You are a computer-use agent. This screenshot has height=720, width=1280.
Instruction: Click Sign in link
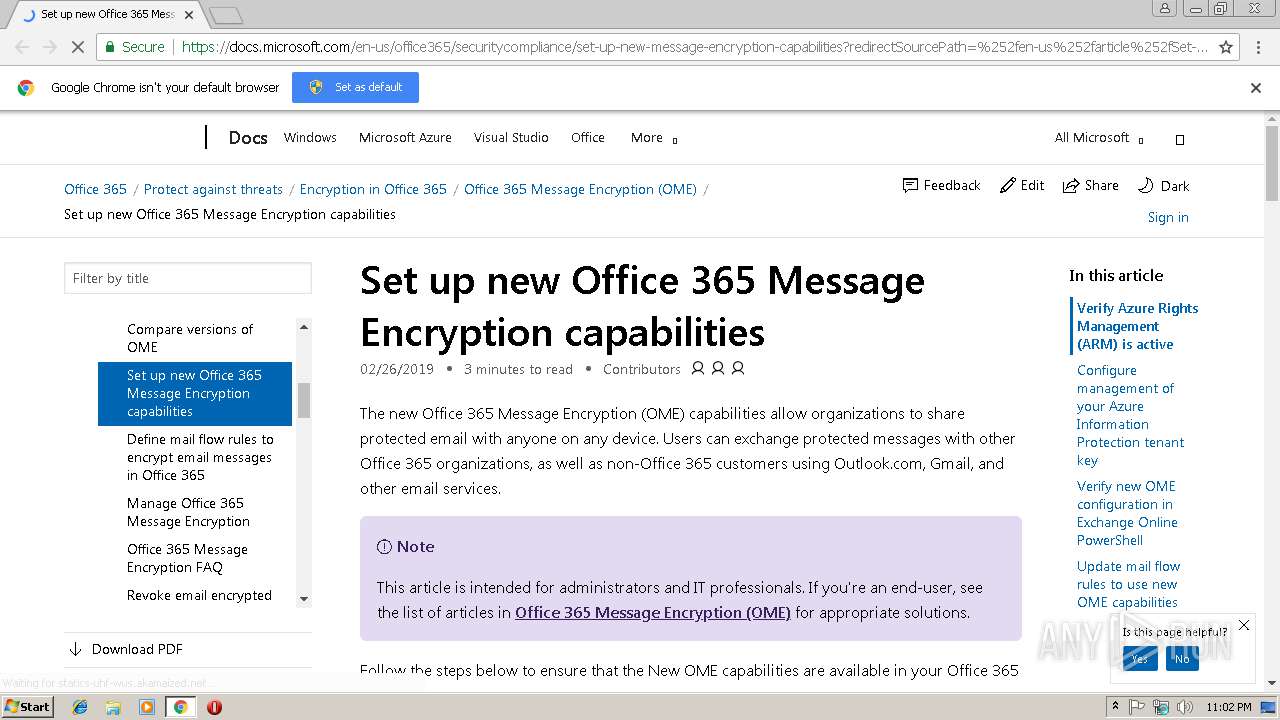1168,217
